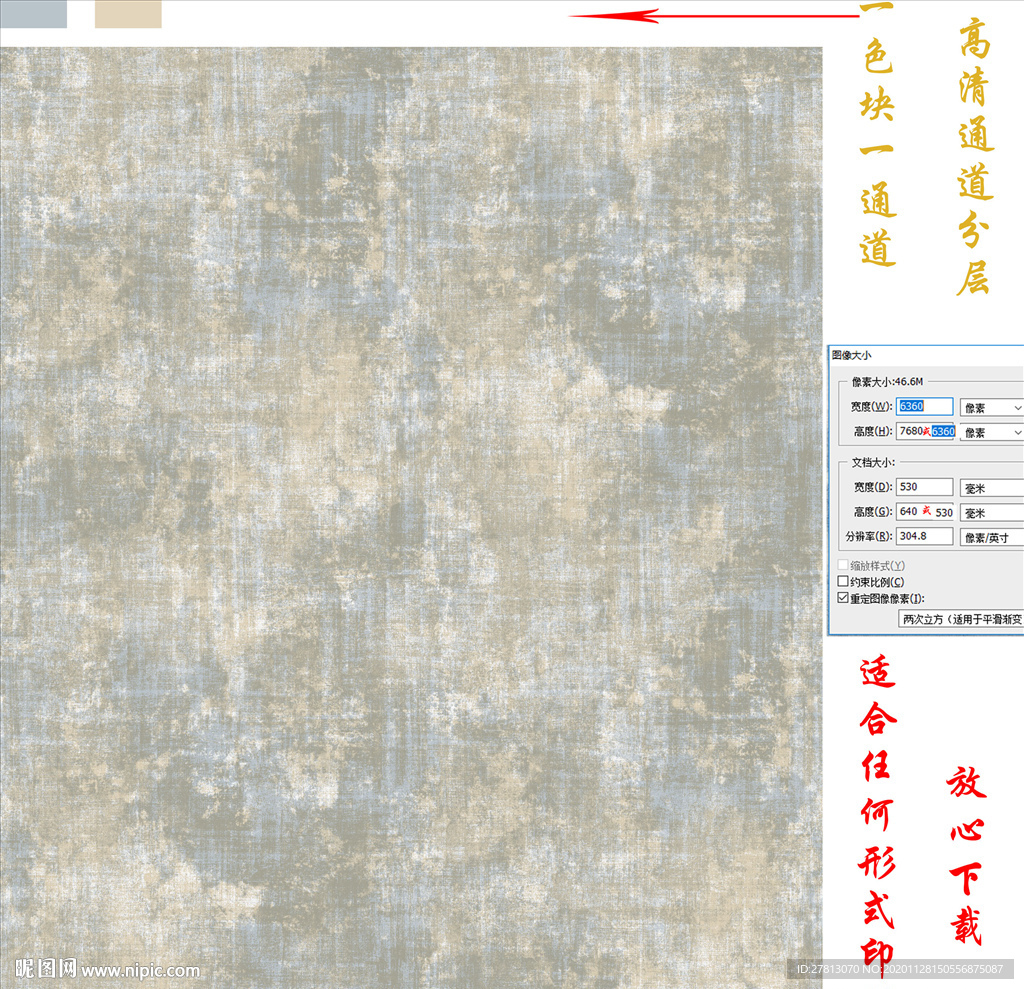
Task: Select the blue-gray color swatch
Action: tap(33, 14)
